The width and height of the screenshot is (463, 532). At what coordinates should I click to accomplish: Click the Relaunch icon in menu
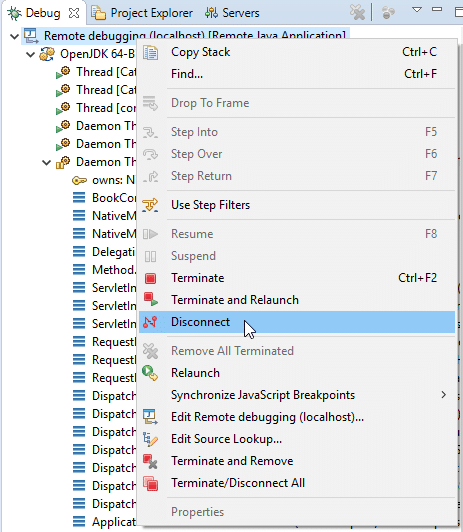[x=150, y=373]
